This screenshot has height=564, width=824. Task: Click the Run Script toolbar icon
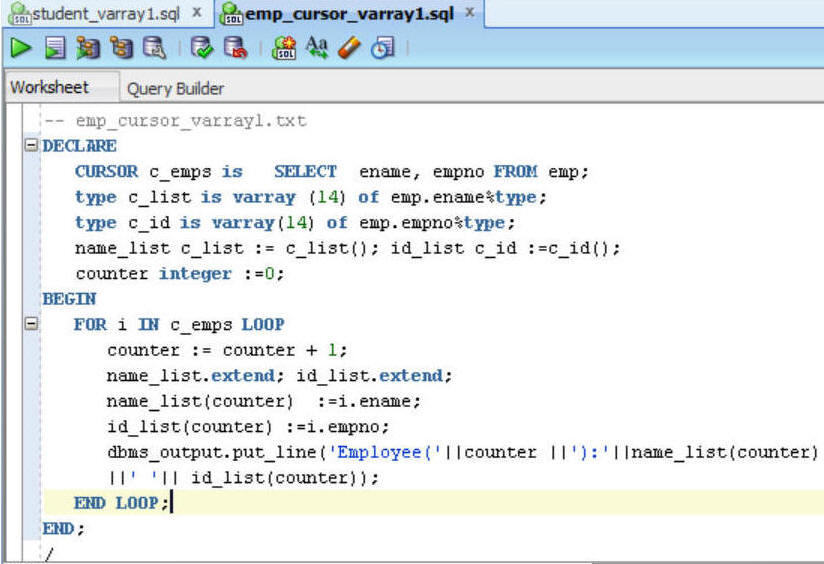55,48
